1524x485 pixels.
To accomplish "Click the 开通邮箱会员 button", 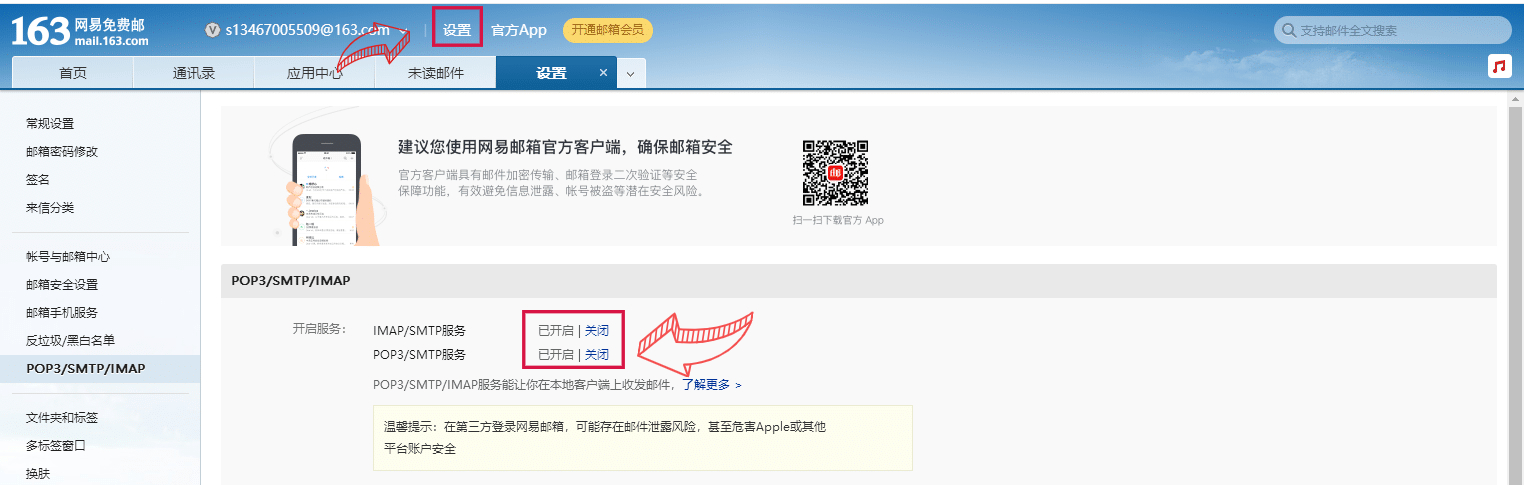I will [608, 30].
